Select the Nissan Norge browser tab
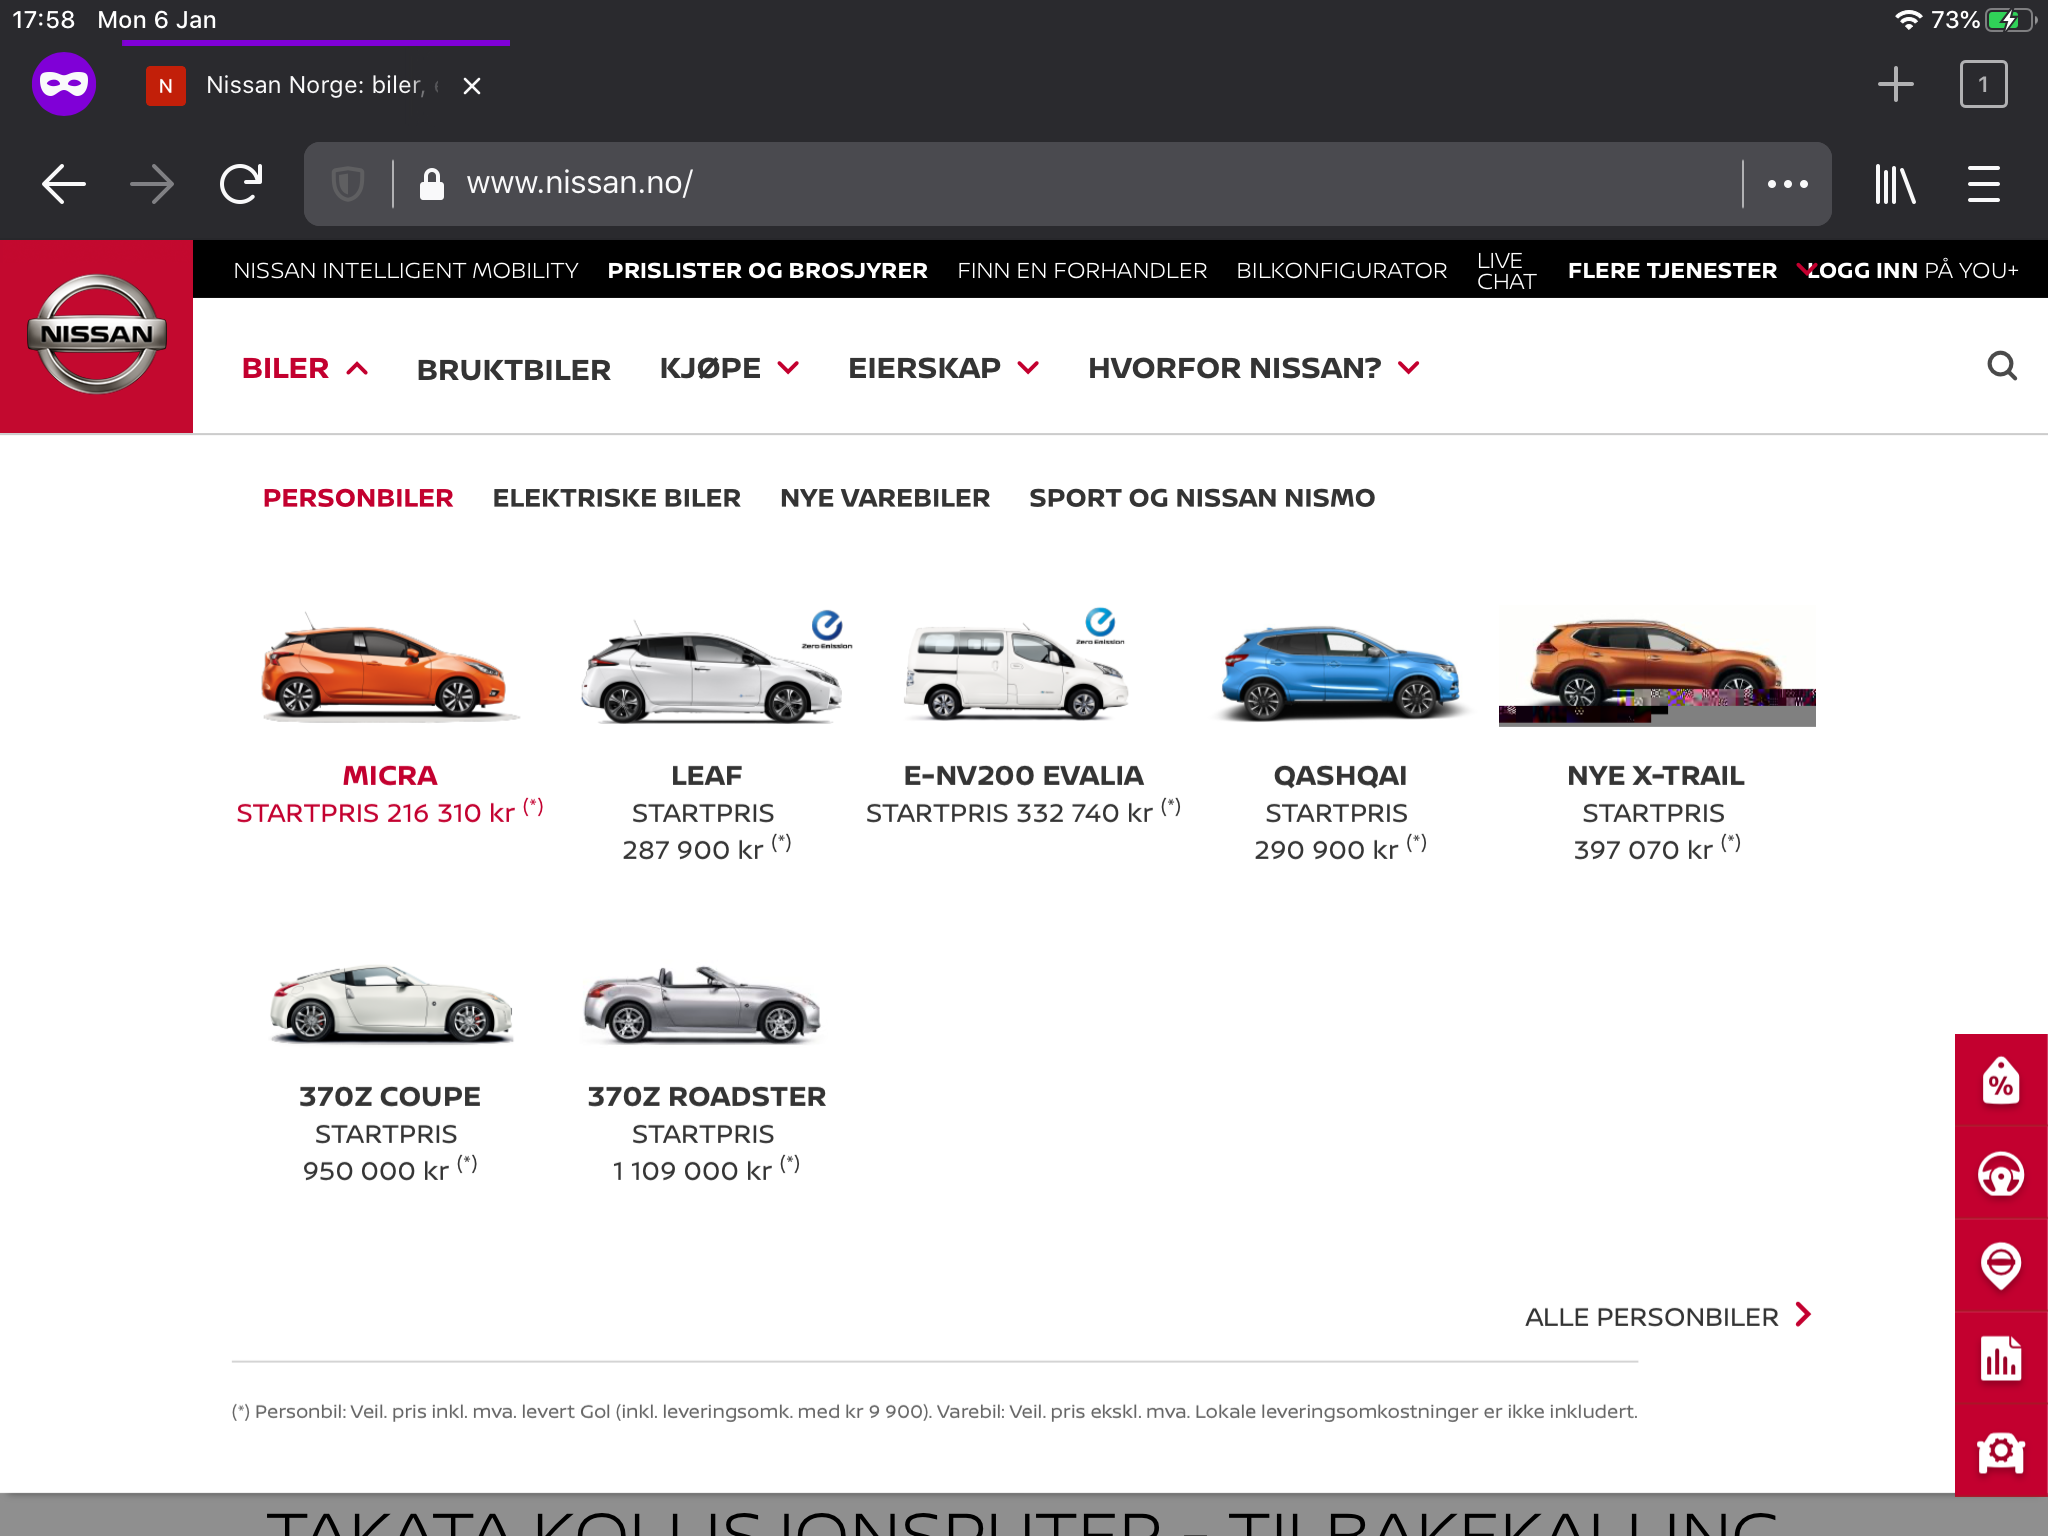 point(315,85)
